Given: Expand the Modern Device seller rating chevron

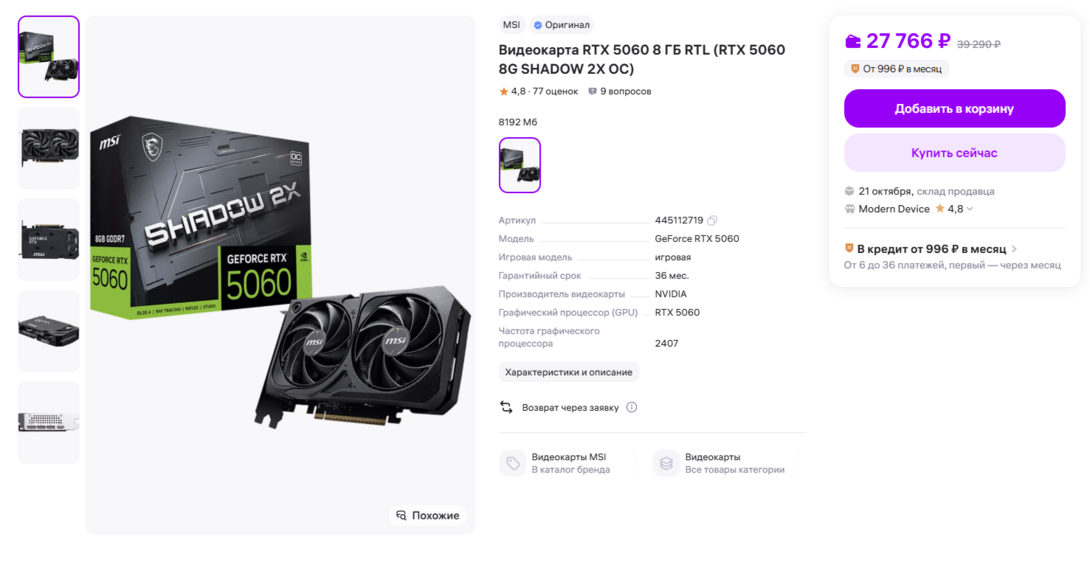Looking at the screenshot, I should (970, 209).
